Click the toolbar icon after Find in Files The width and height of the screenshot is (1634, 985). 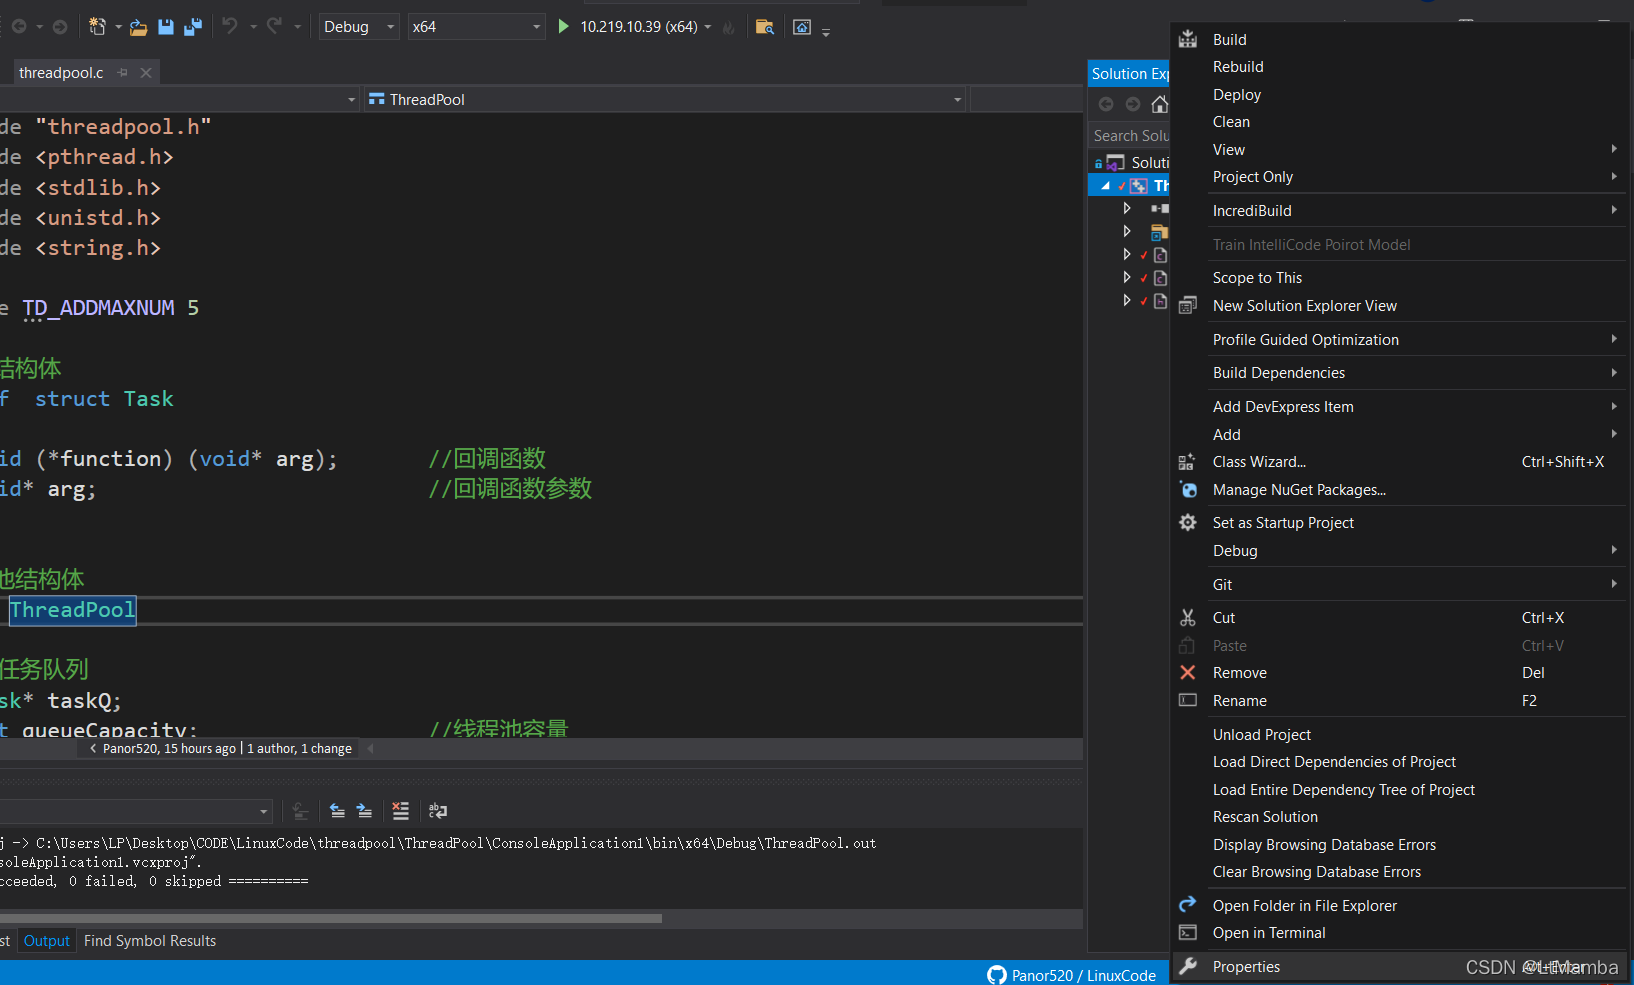coord(802,27)
